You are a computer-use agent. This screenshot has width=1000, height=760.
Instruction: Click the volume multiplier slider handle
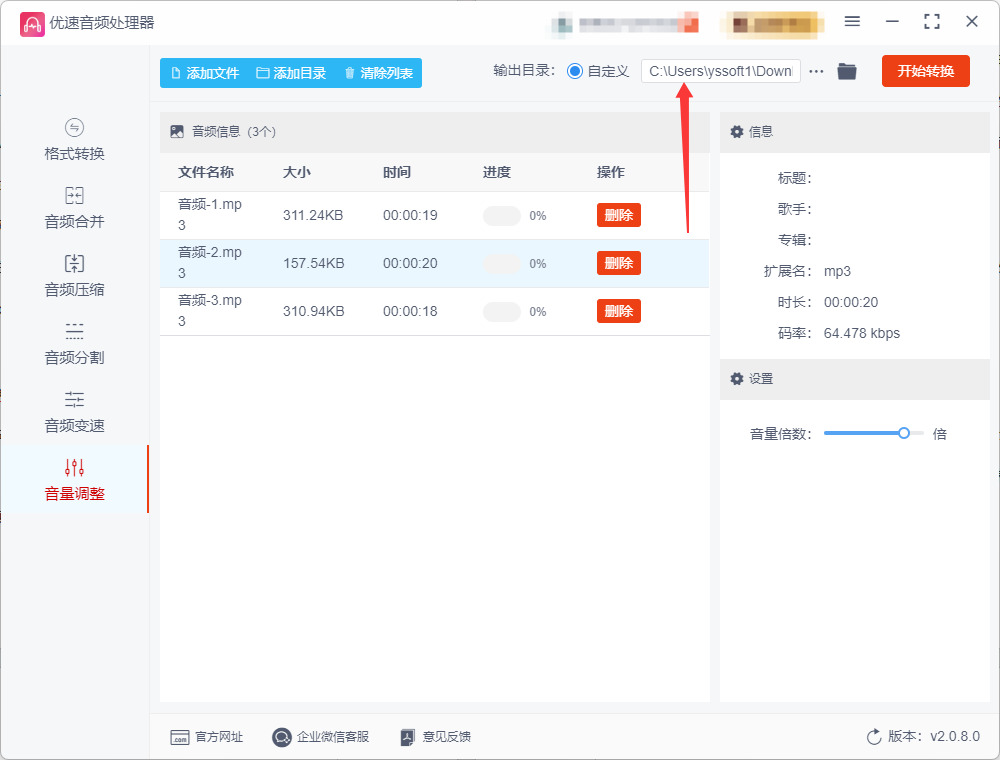(904, 434)
